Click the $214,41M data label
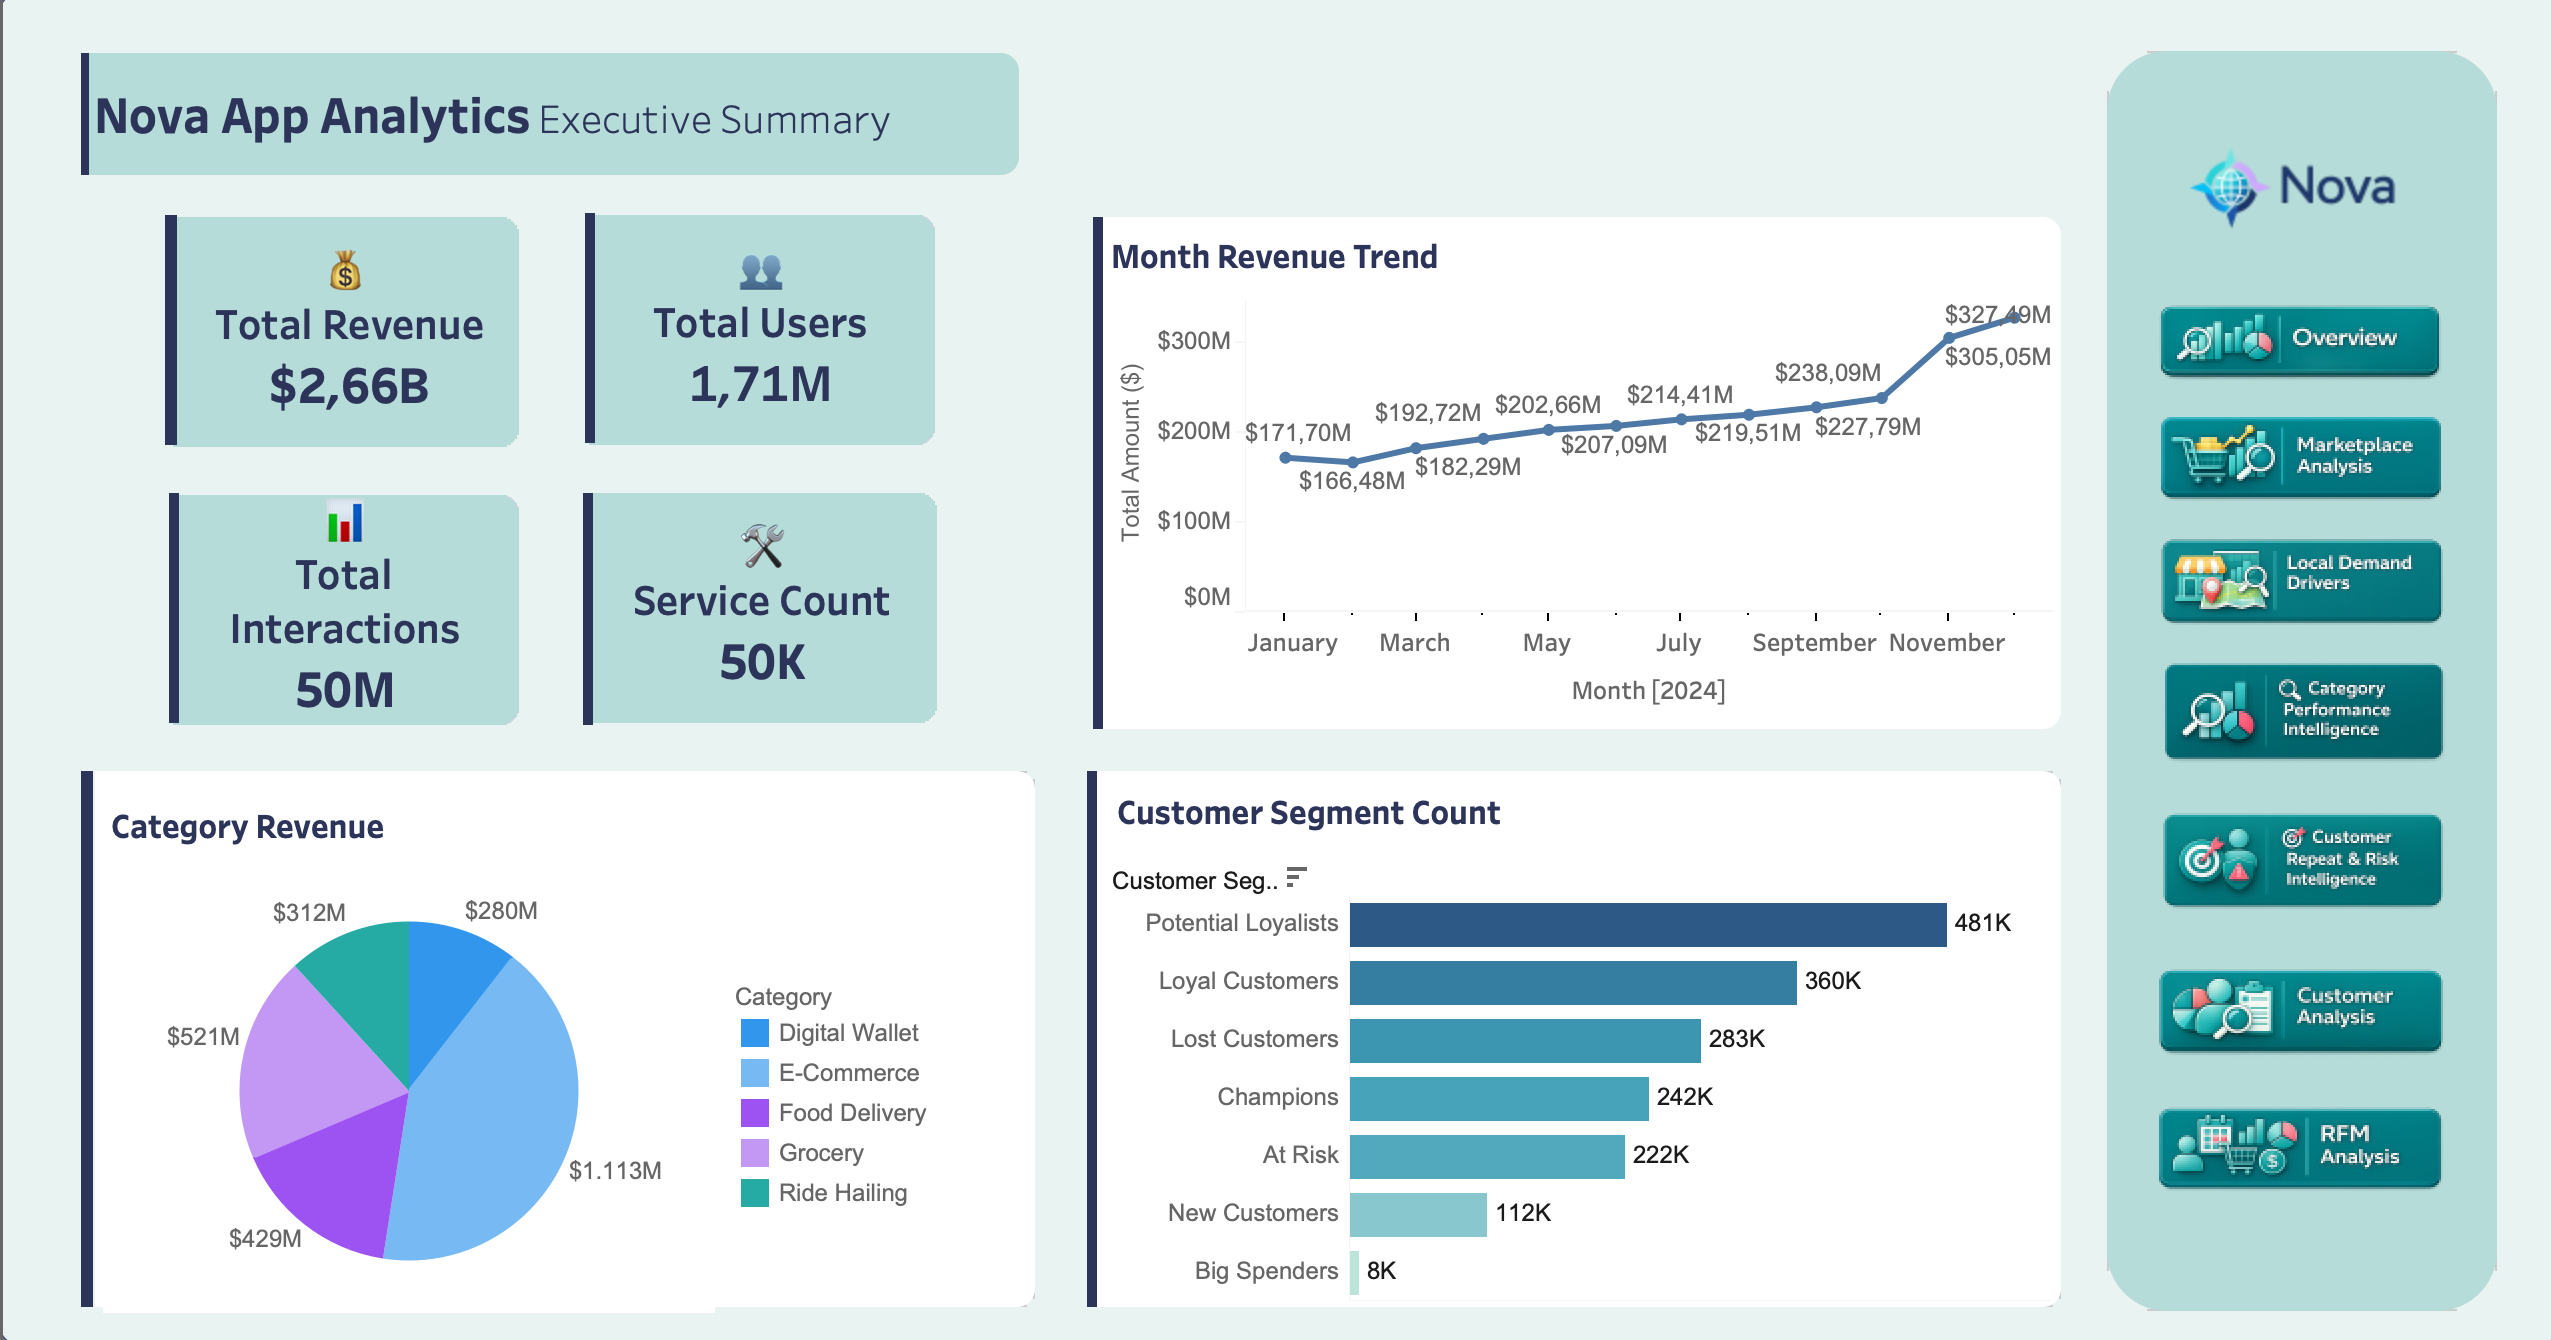This screenshot has height=1340, width=2551. 1680,394
